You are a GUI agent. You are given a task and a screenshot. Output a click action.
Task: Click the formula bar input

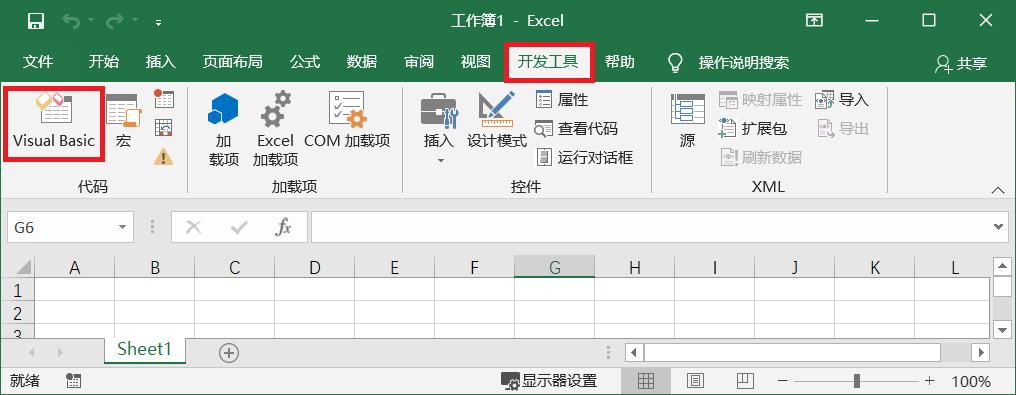[652, 227]
